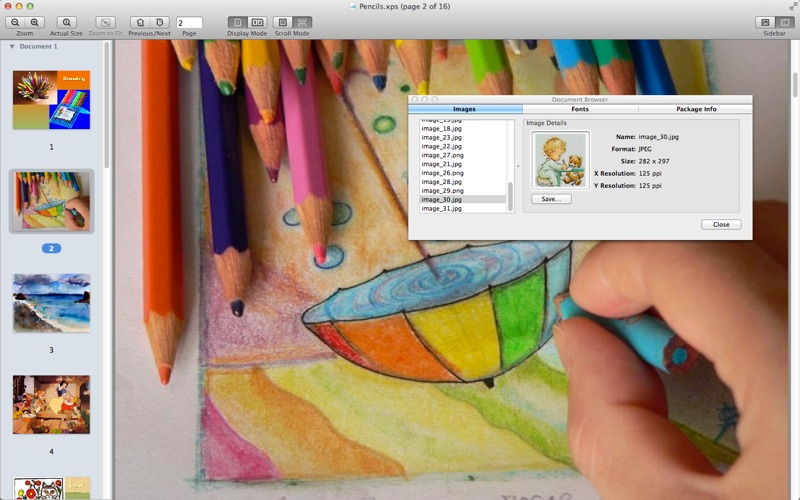This screenshot has height=500, width=800.
Task: Enter full screen with the arrows icon
Action: [x=793, y=6]
